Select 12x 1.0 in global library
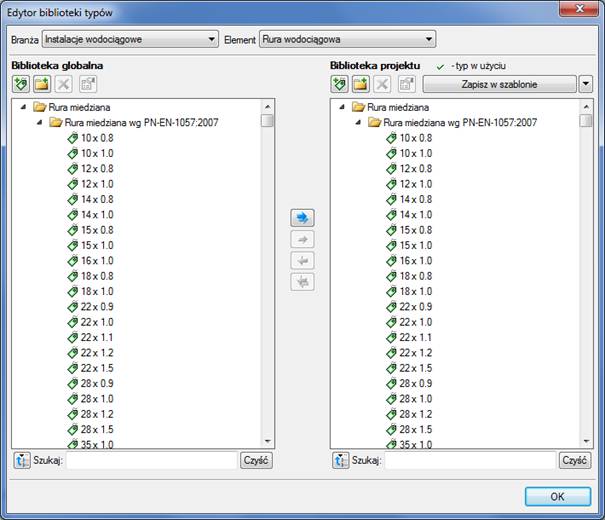The width and height of the screenshot is (605, 520). click(97, 184)
